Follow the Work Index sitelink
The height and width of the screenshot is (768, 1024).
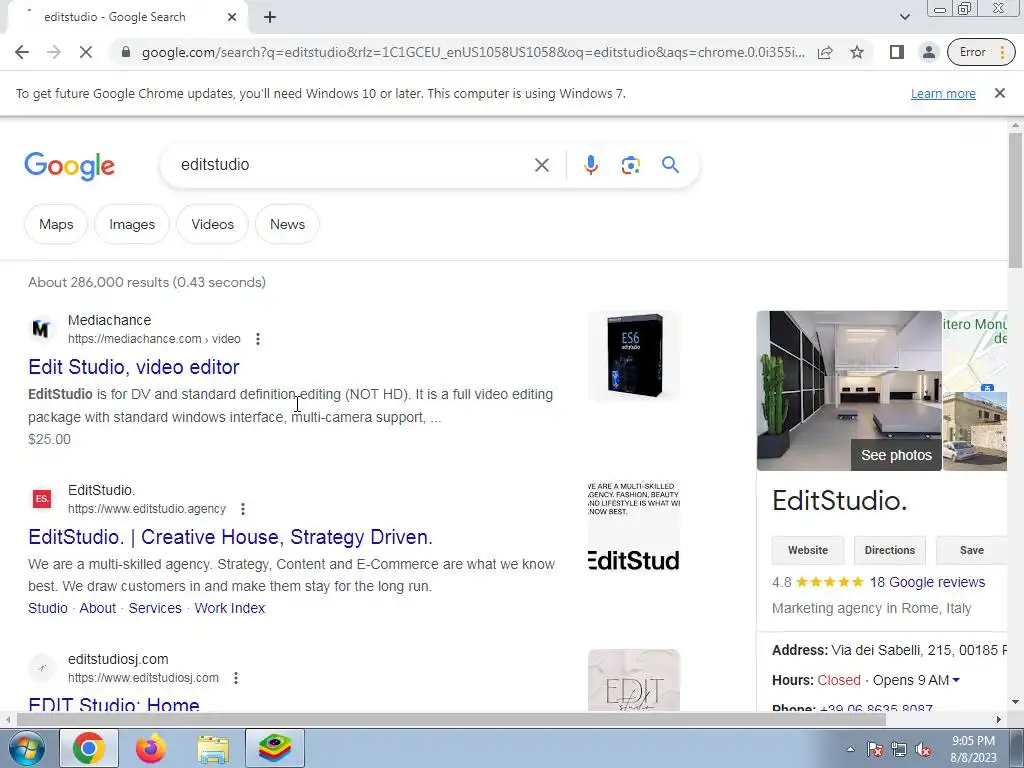click(230, 608)
